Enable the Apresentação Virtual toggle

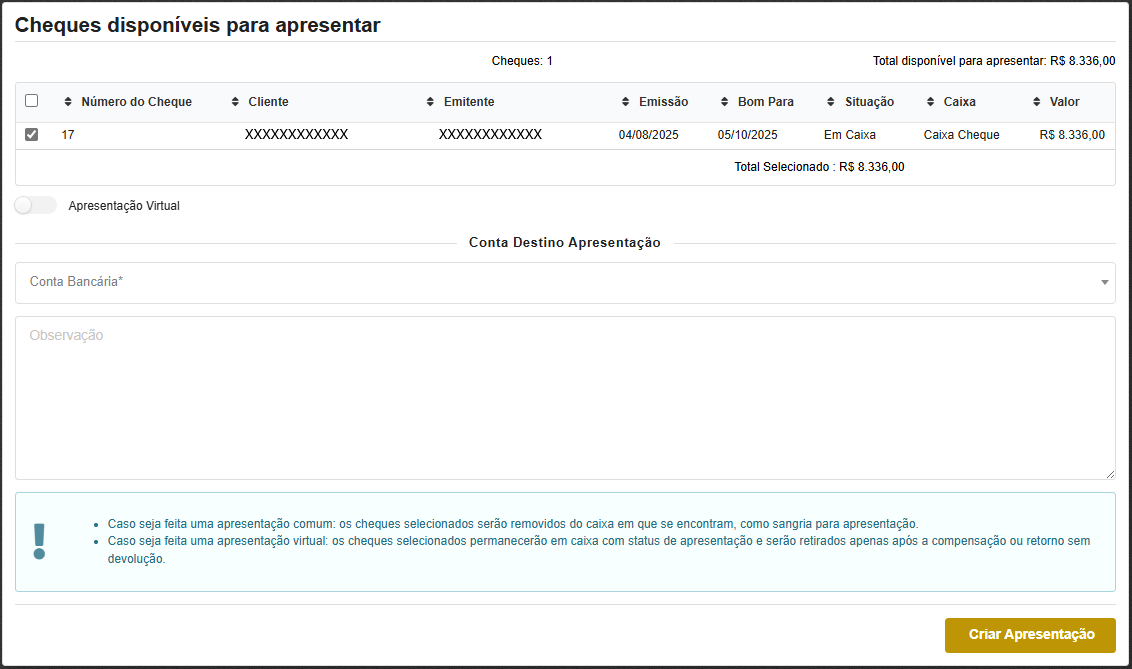[x=35, y=205]
